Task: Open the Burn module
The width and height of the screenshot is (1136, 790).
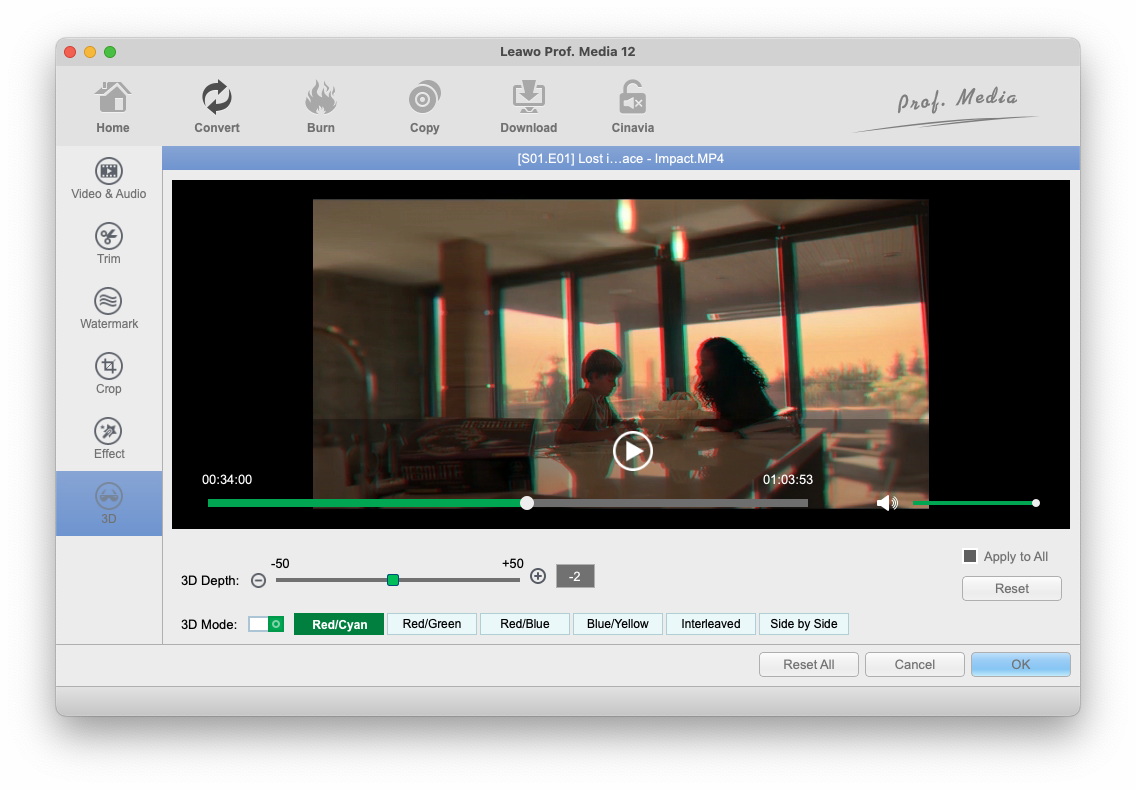Action: coord(321,107)
